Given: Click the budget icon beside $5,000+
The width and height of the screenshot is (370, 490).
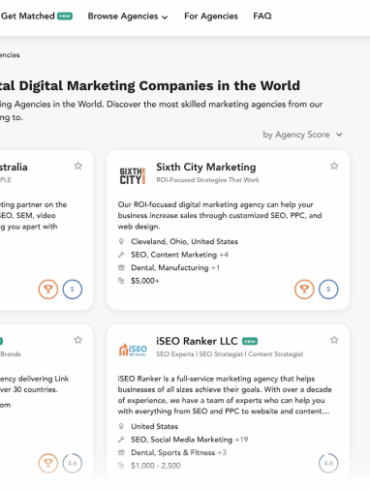Looking at the screenshot, I should 121,281.
